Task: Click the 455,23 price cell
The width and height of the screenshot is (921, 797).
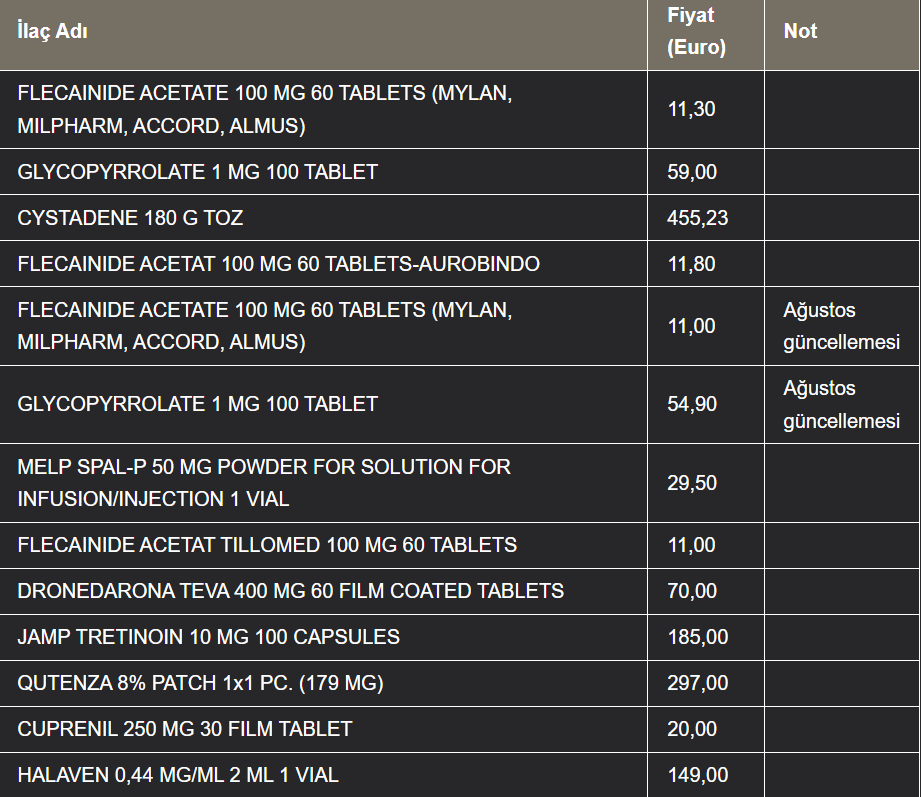Action: click(x=697, y=218)
